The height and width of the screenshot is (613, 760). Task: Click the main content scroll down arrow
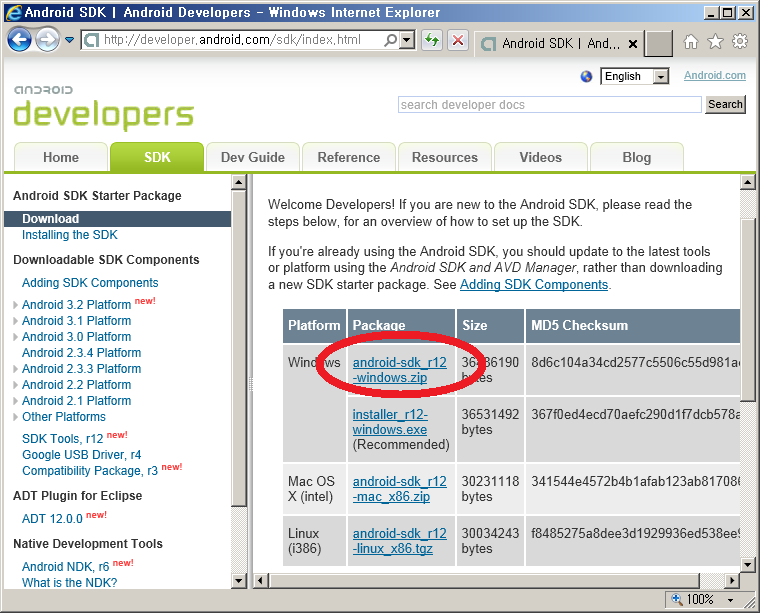(x=747, y=564)
